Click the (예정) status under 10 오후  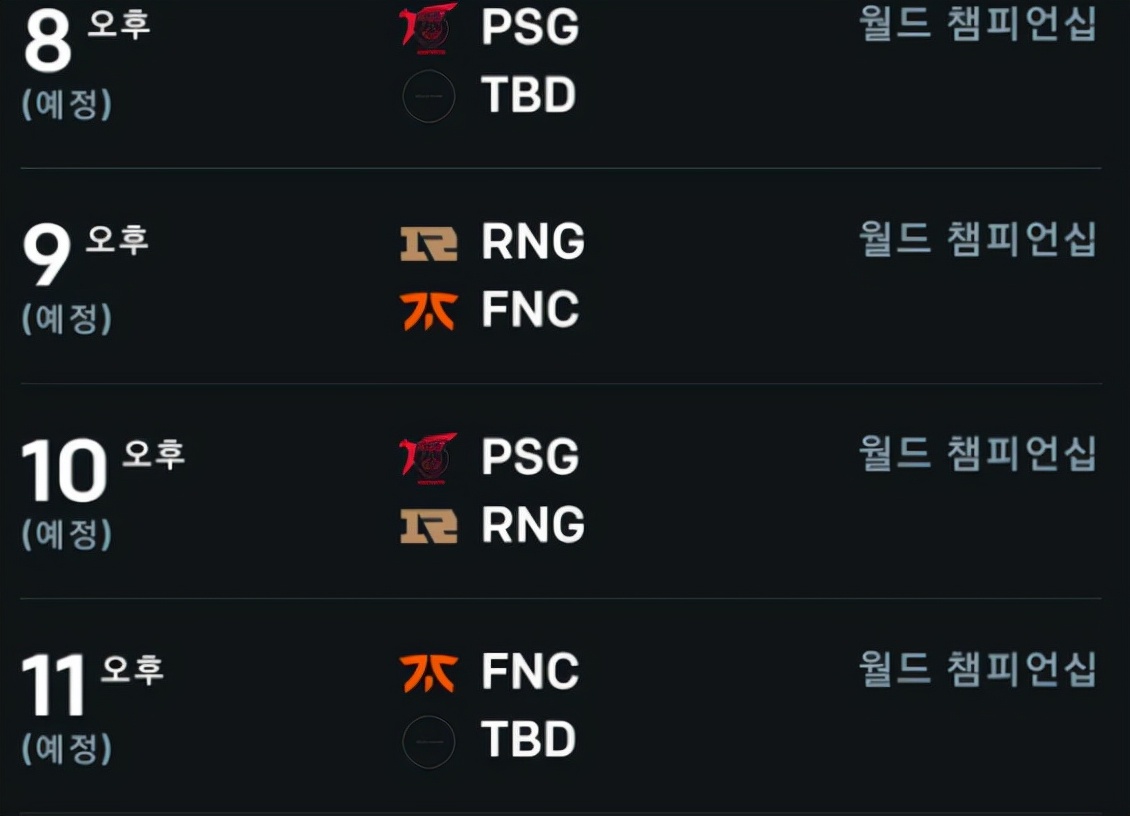pos(67,534)
